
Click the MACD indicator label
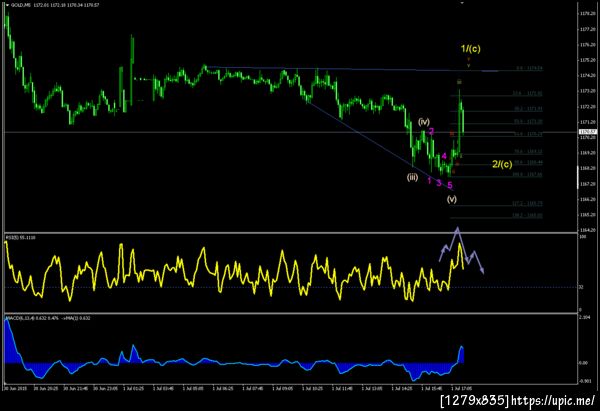[48, 318]
